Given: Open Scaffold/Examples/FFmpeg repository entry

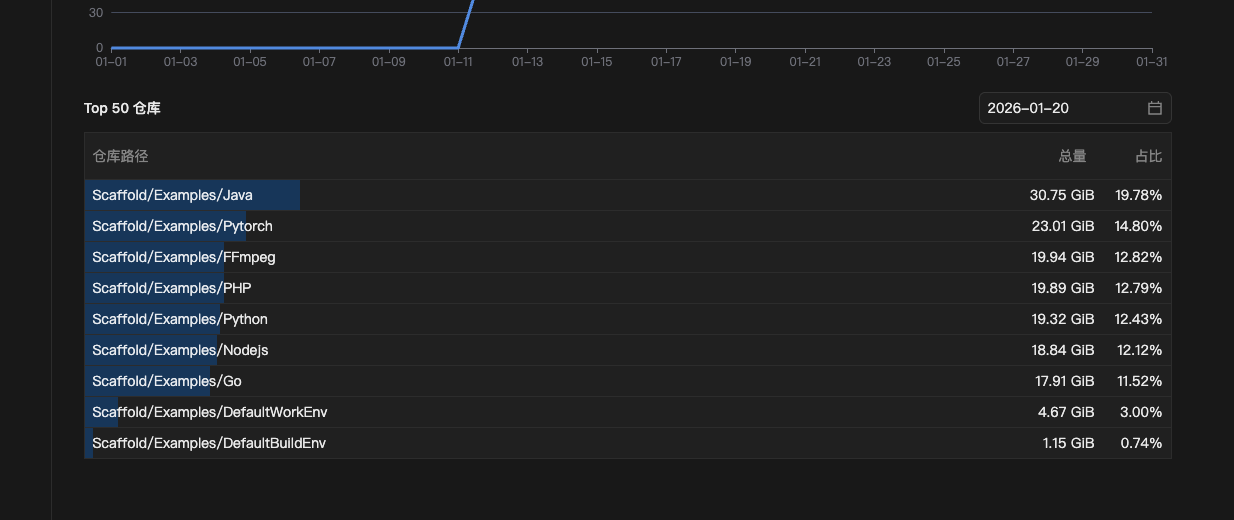Looking at the screenshot, I should tap(183, 257).
